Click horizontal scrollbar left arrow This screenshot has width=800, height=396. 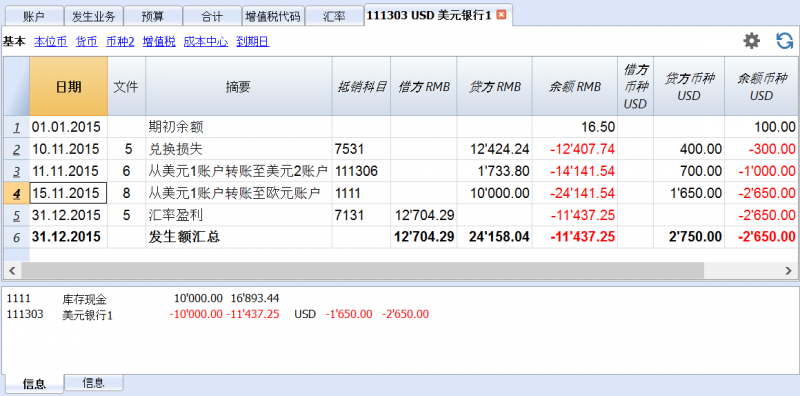(12, 270)
